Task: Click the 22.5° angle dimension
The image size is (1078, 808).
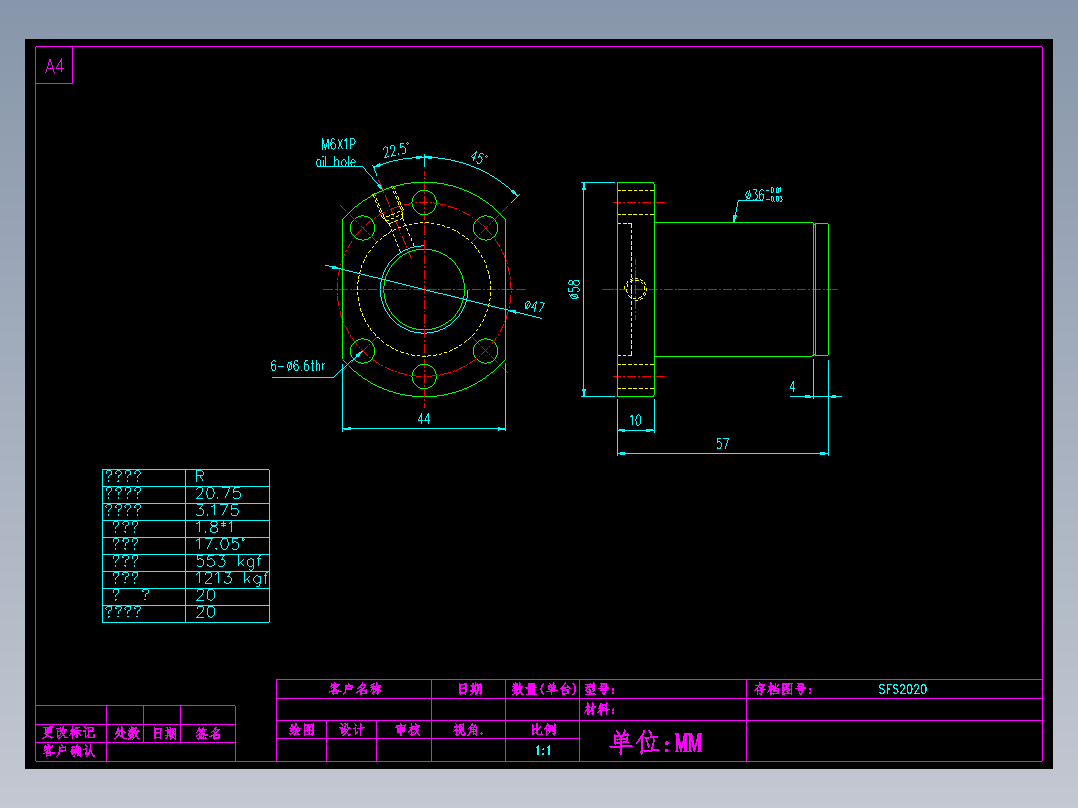Action: click(x=396, y=150)
